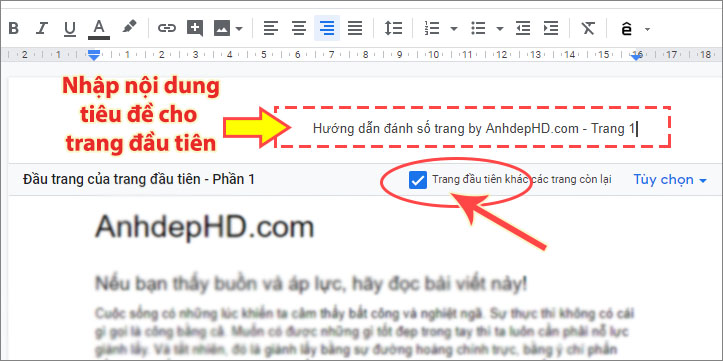723x361 pixels.
Task: Open line spacing options
Action: (x=393, y=29)
